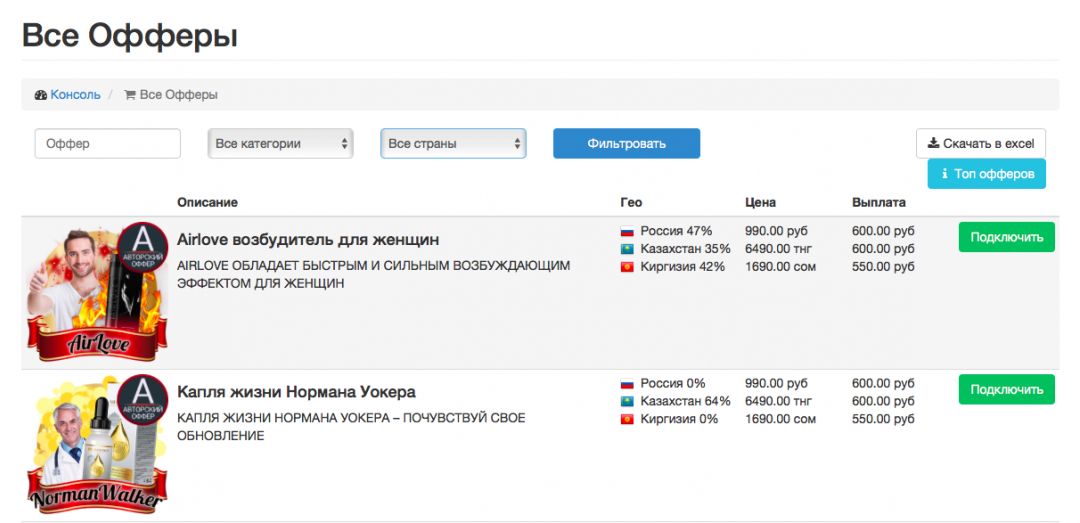Click the Гео column header
Viewport: 1080px width, 523px height.
point(631,203)
